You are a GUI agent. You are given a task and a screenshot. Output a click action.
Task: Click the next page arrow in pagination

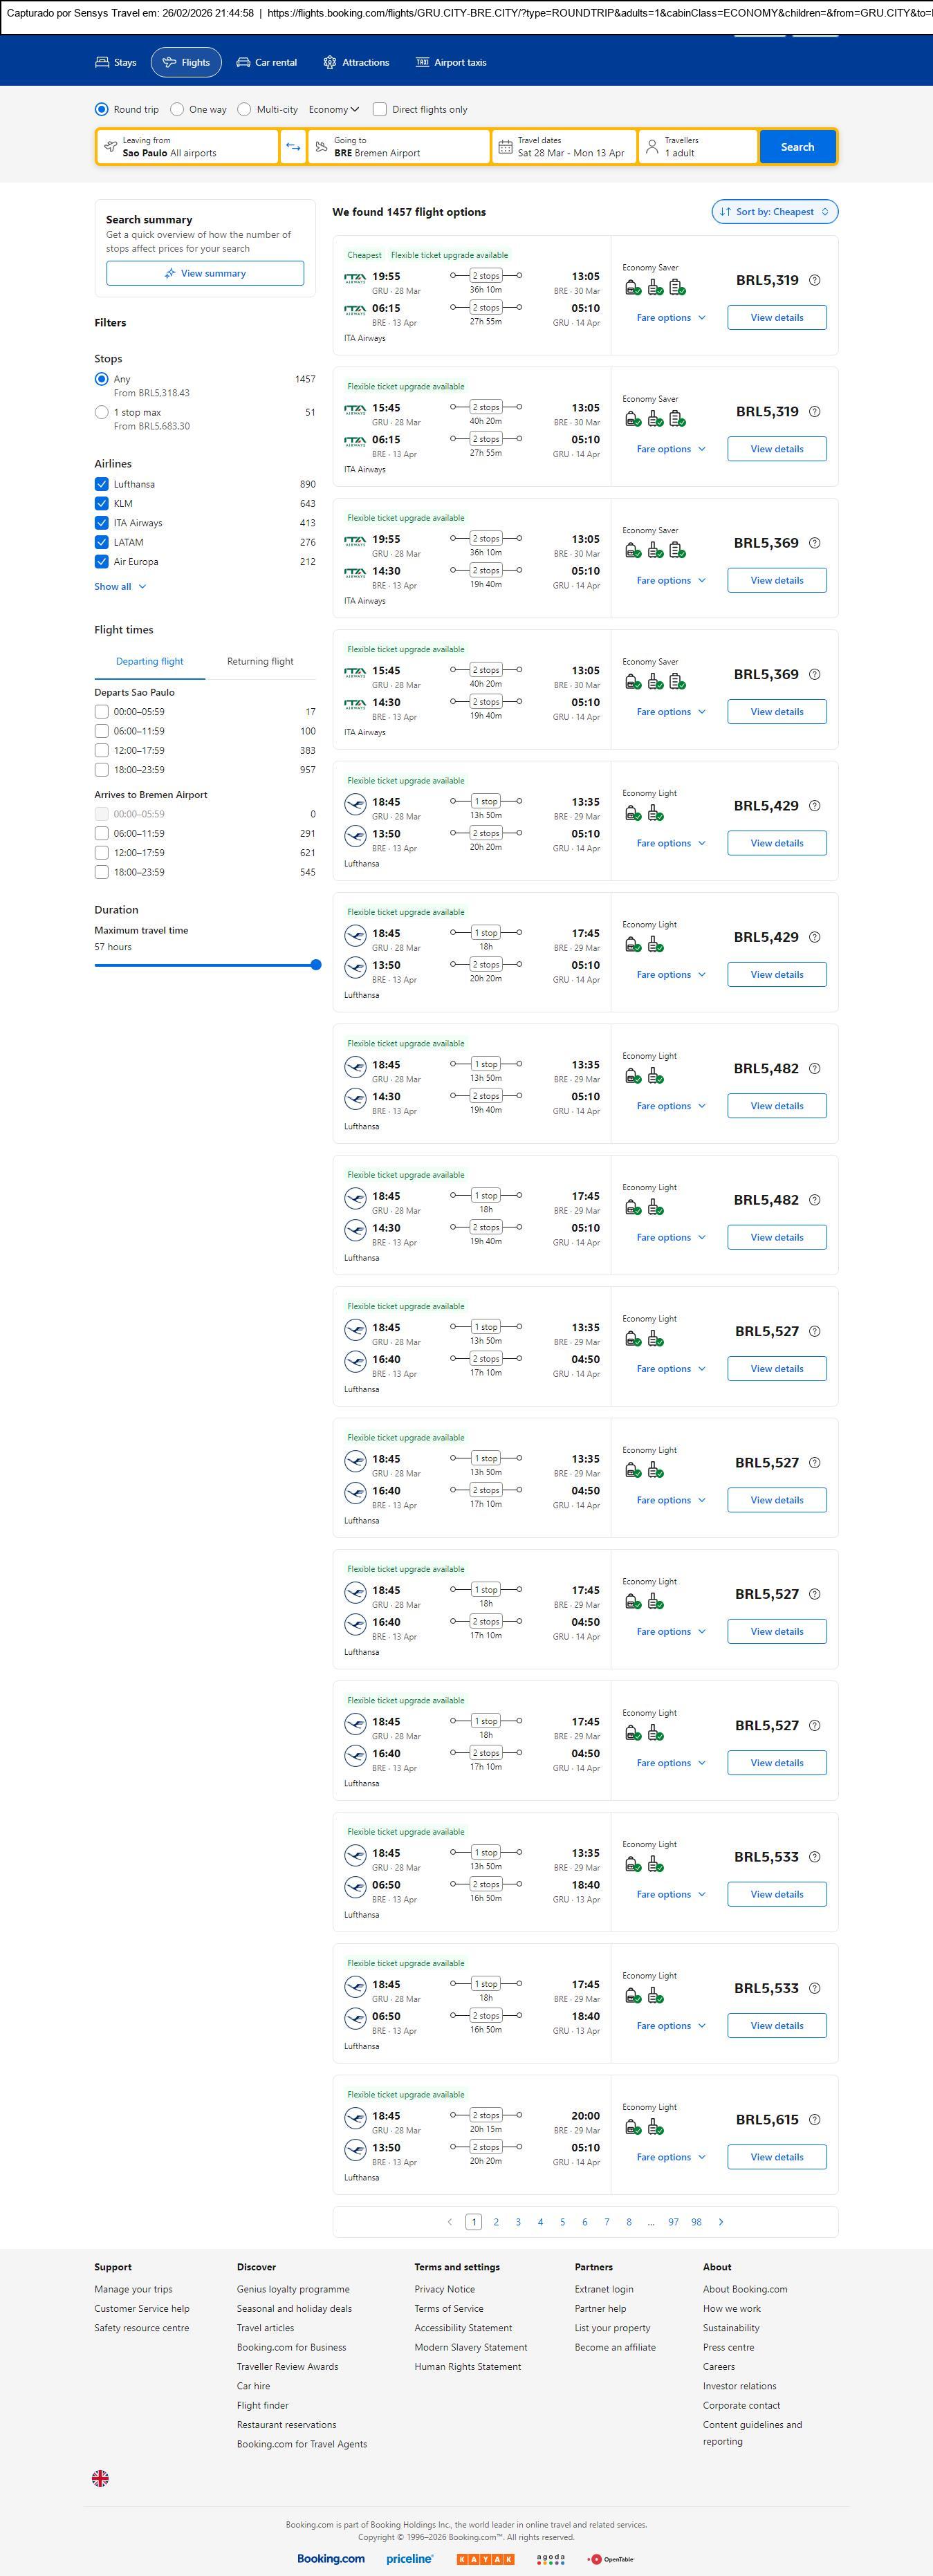[x=721, y=2221]
